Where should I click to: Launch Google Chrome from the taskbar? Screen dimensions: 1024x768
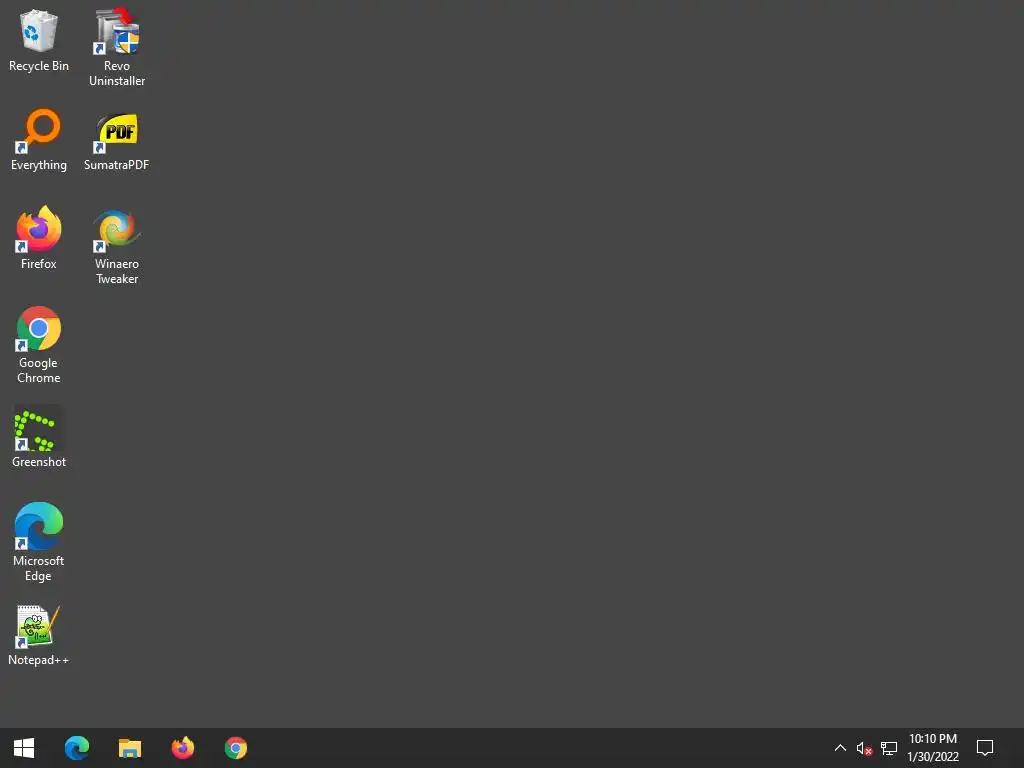[x=236, y=748]
